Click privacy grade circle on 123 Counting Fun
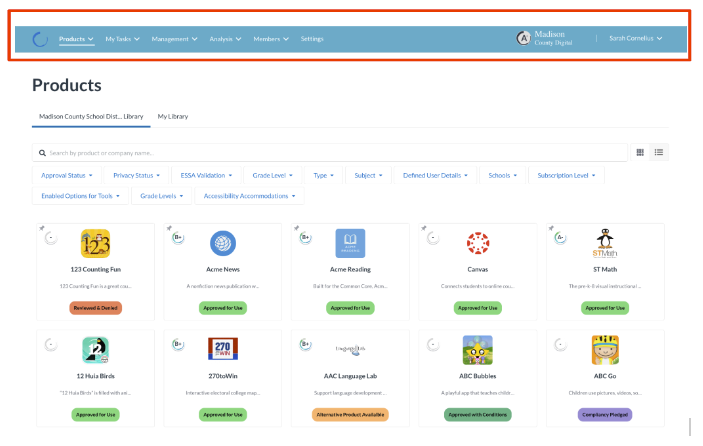703x446 pixels. point(51,238)
